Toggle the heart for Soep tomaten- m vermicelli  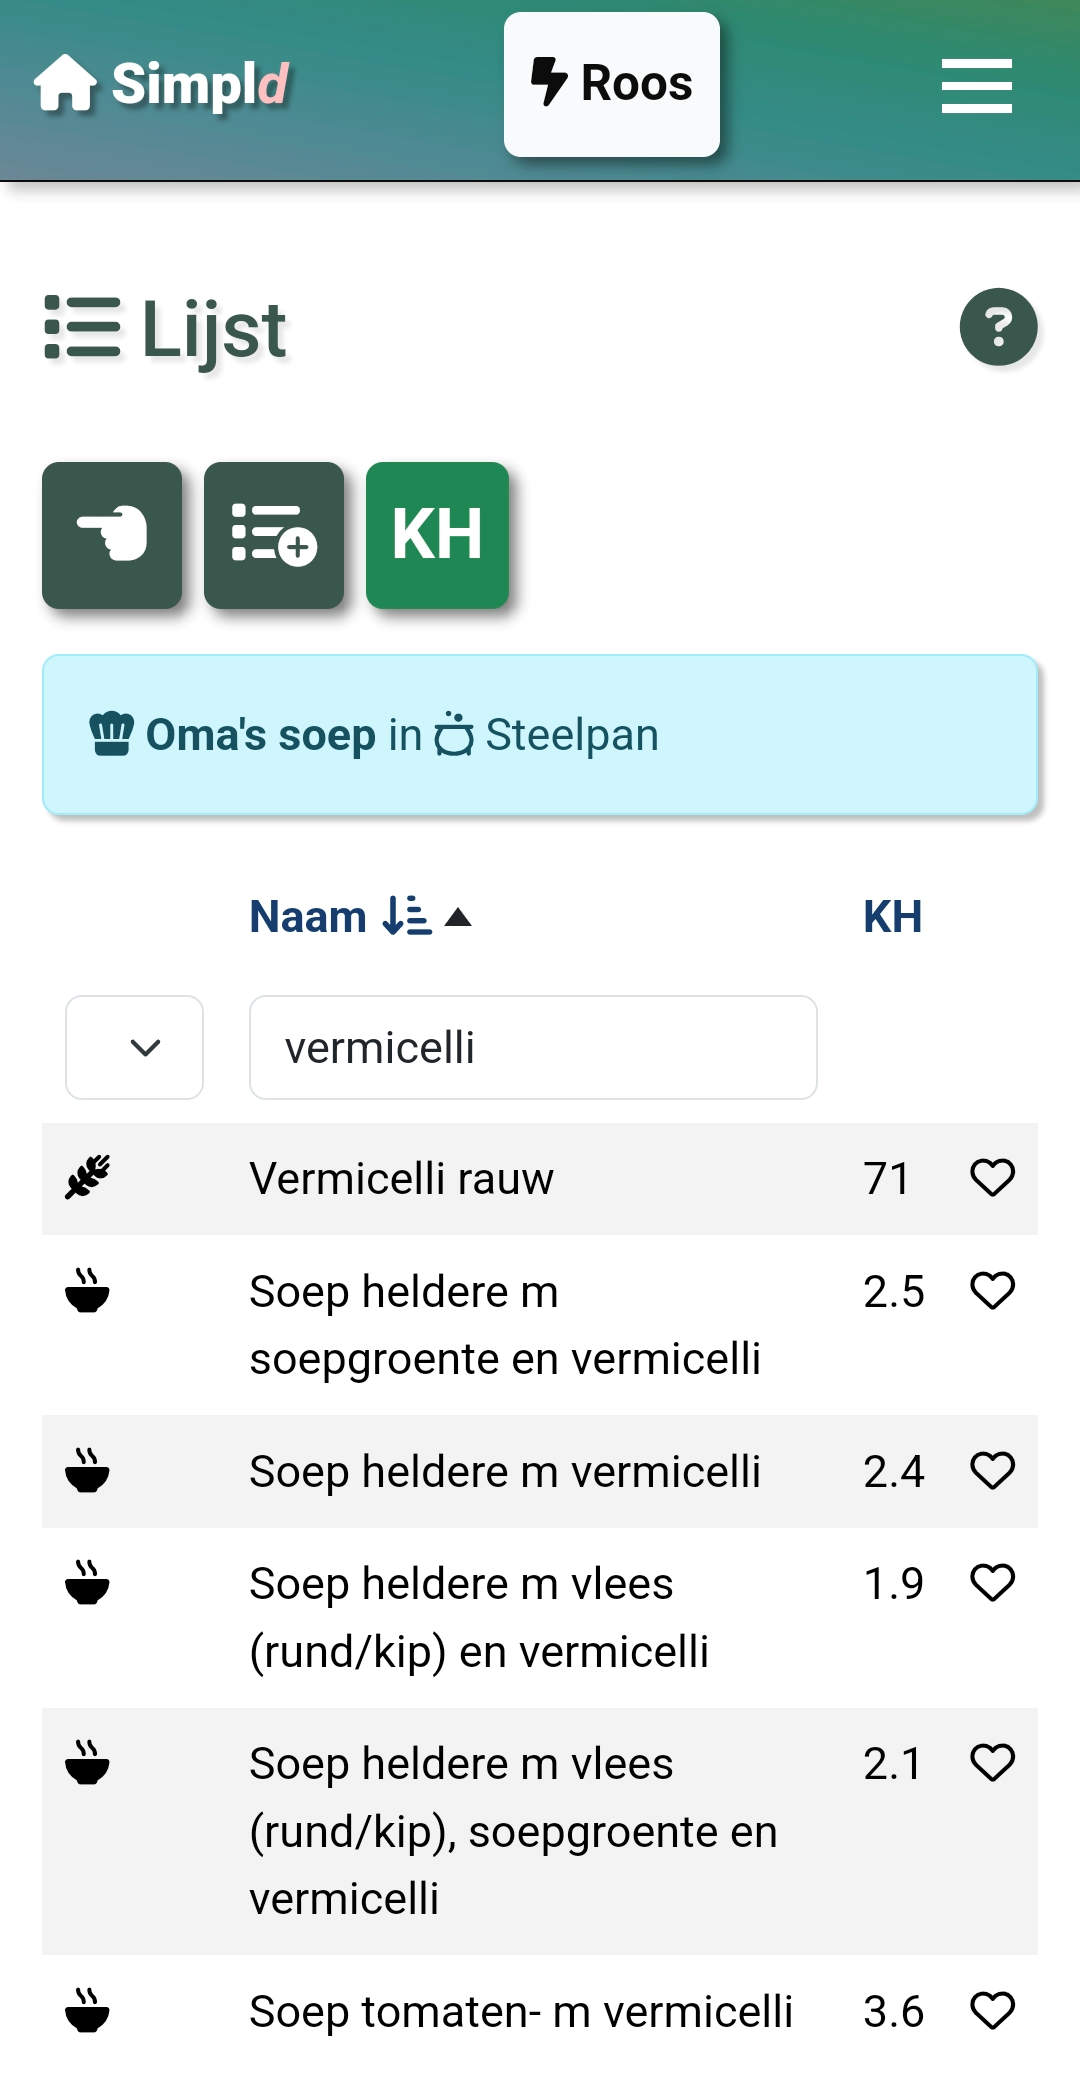point(992,2010)
